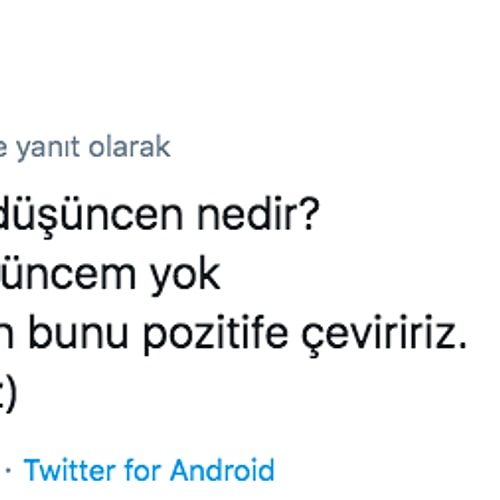Click the blank area above the reply label
This screenshot has height=500, width=500.
coord(250,67)
